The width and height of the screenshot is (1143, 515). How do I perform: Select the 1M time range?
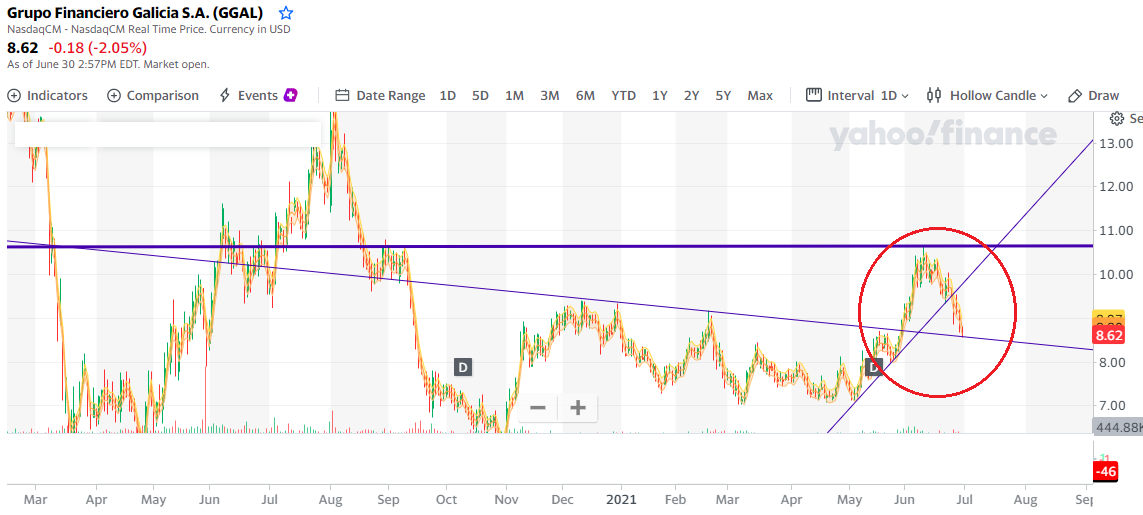tap(515, 96)
